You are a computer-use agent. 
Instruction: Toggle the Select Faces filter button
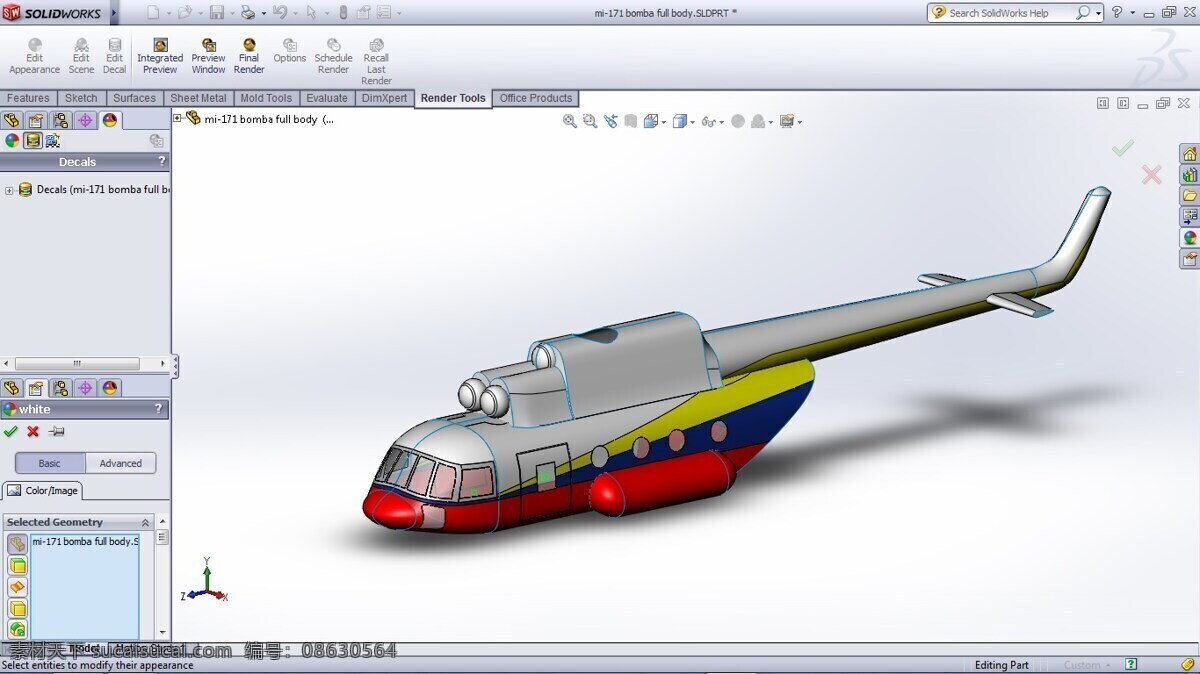pyautogui.click(x=18, y=566)
